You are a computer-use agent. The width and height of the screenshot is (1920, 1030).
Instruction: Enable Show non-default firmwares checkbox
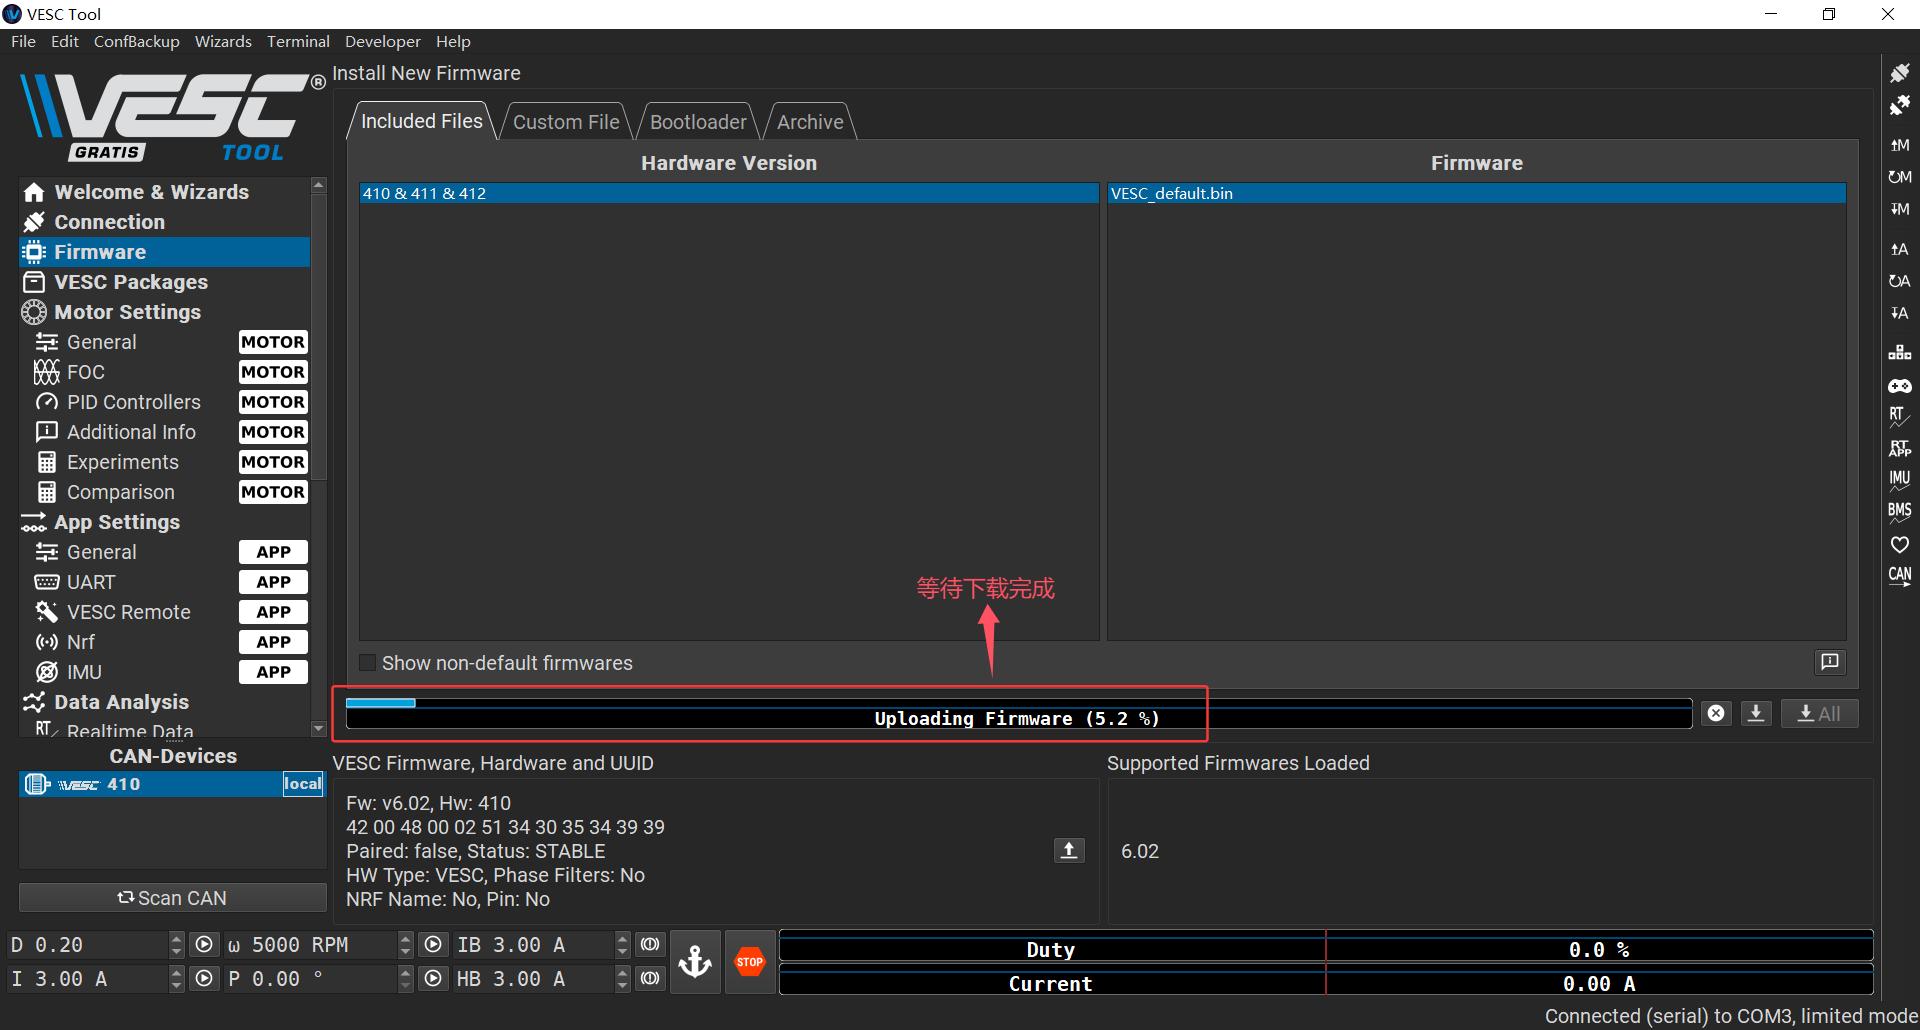coord(368,663)
